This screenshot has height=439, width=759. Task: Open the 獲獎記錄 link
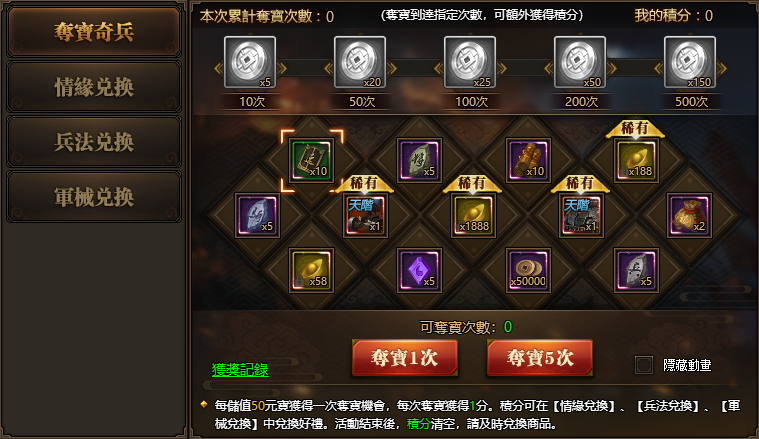[x=240, y=370]
